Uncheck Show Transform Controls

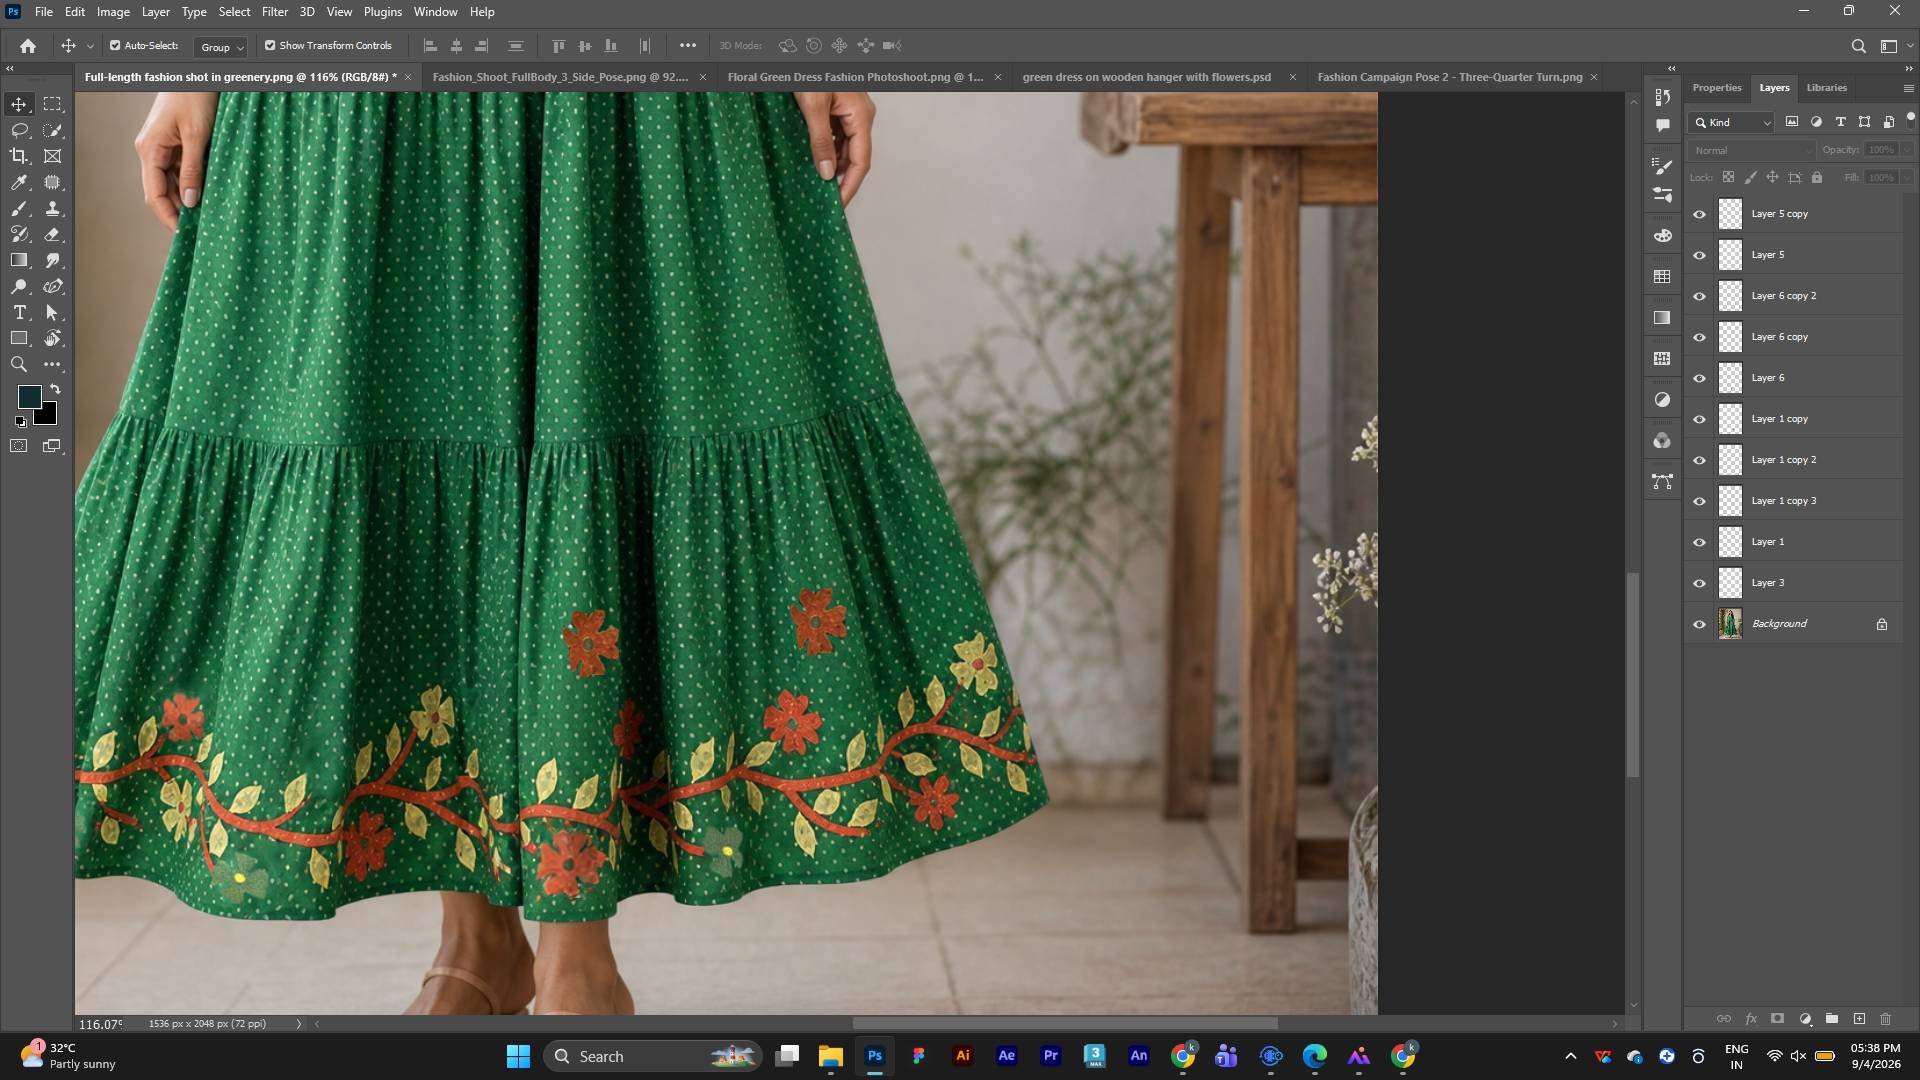(x=270, y=45)
